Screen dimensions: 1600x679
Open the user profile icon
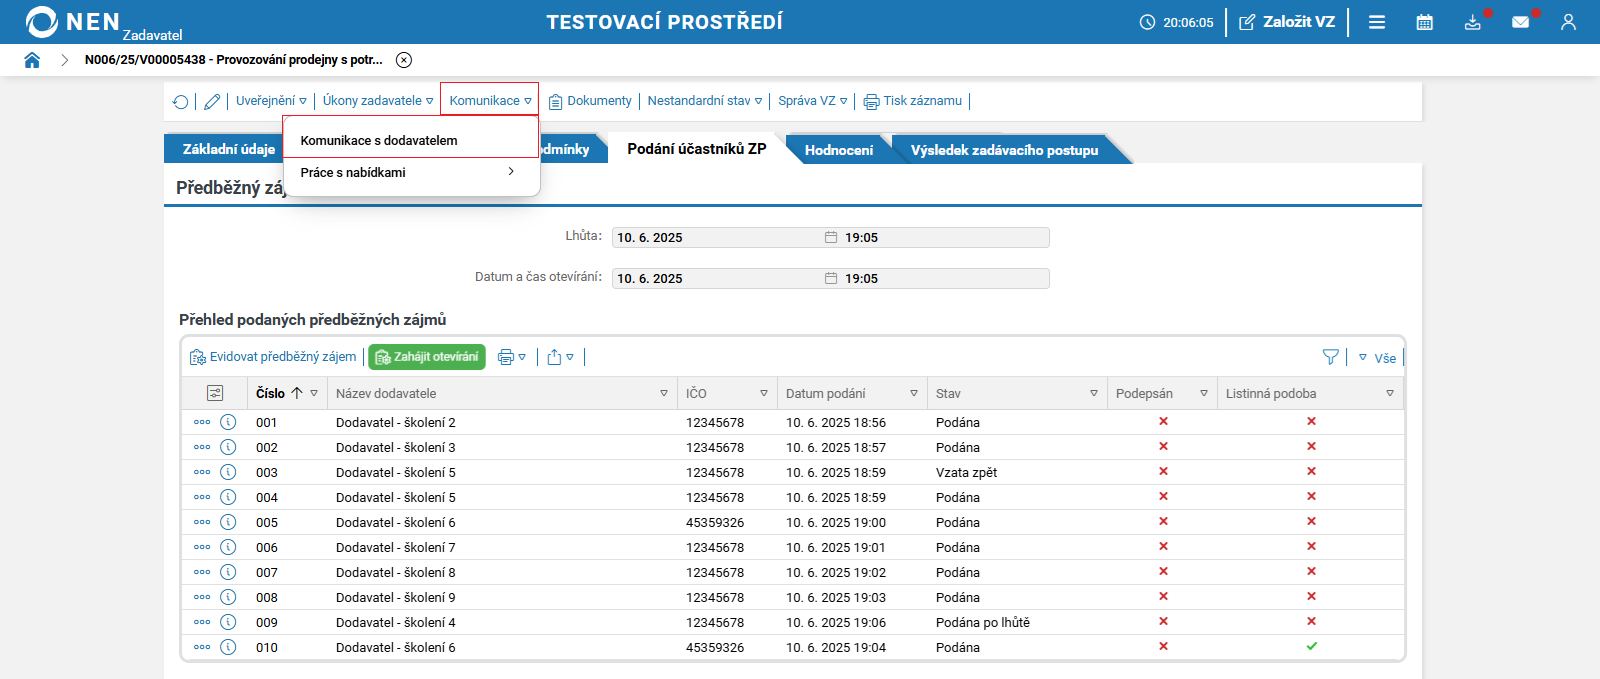[x=1568, y=22]
